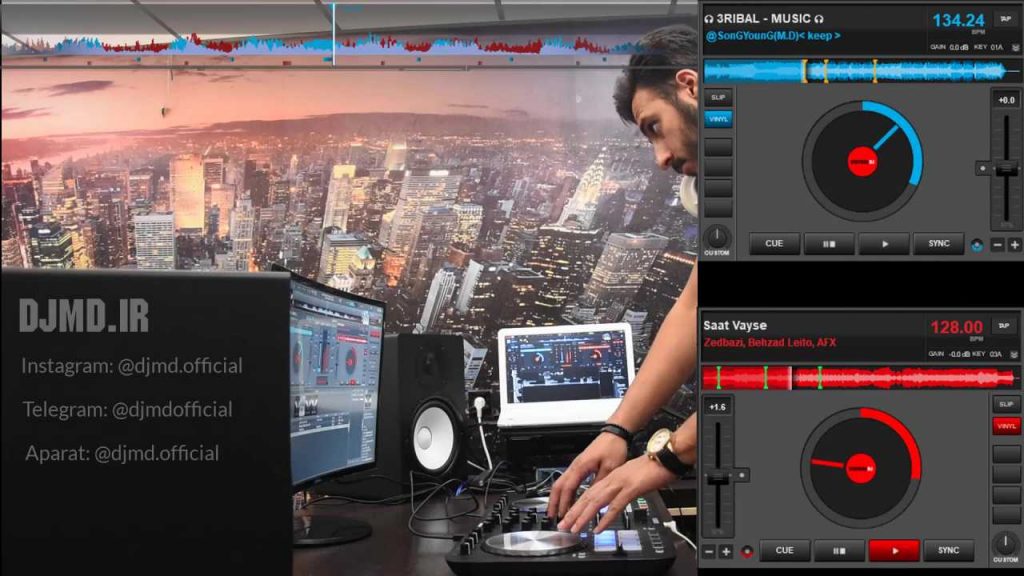Click the blank pad directly below red VINYL
The width and height of the screenshot is (1024, 576).
[x=1006, y=453]
